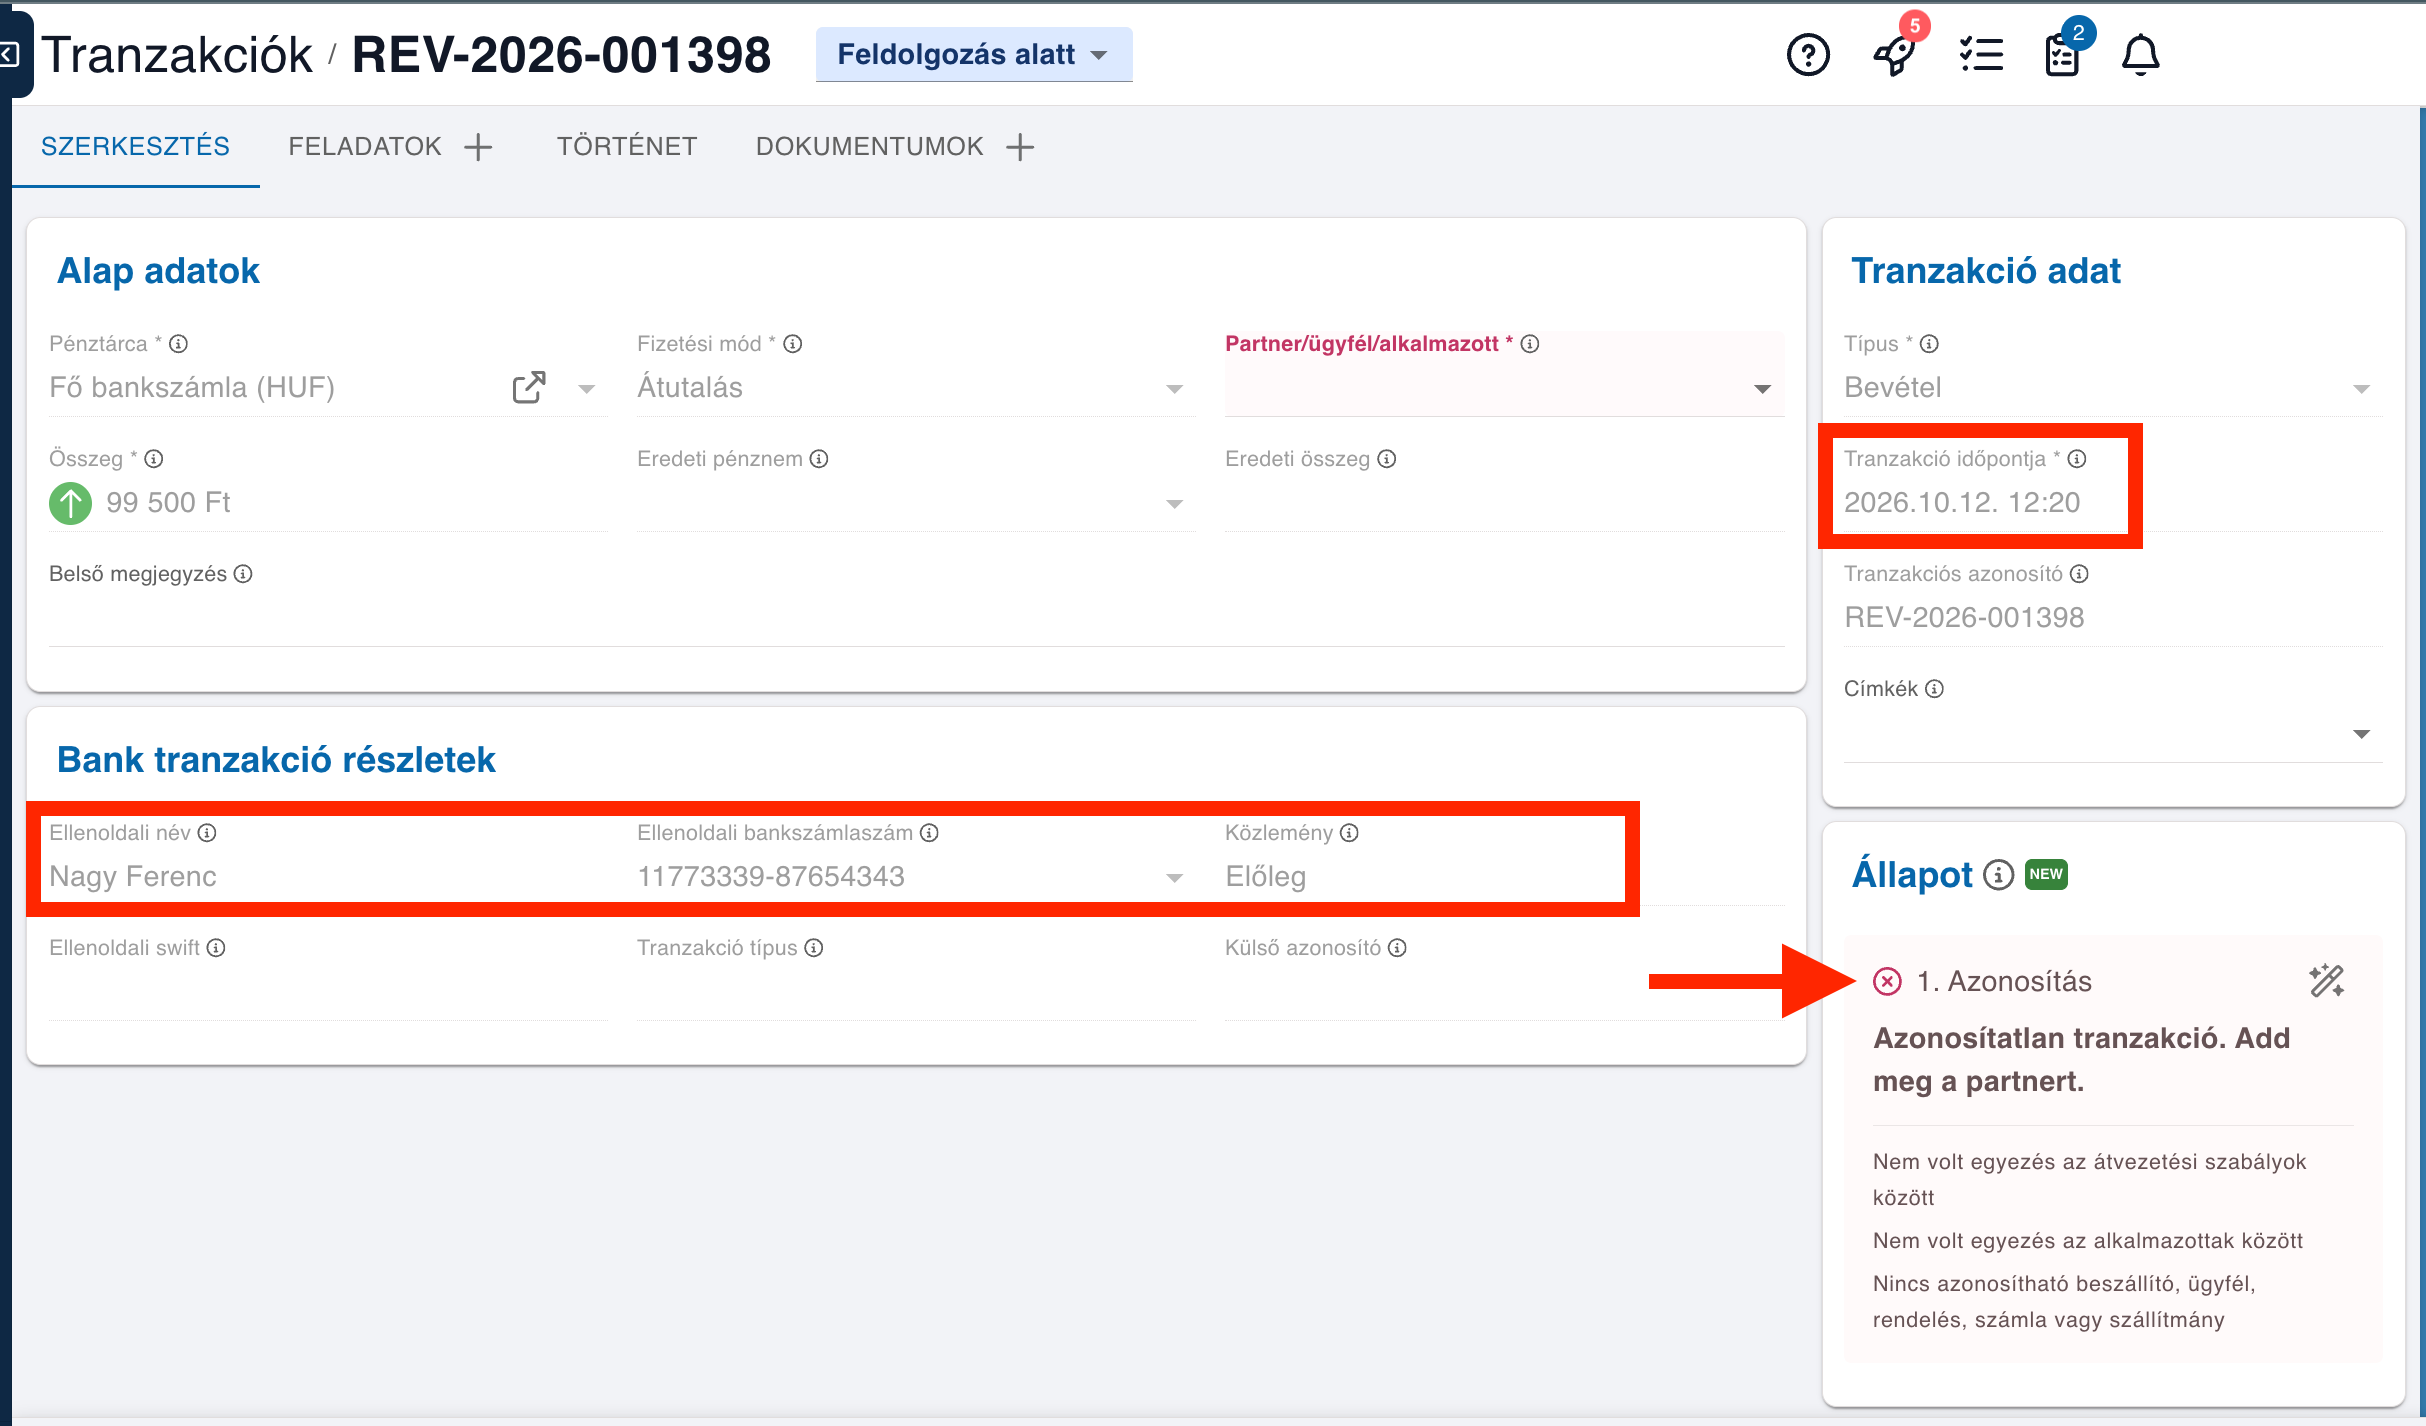Open the notifications bell
2426x1426 pixels.
click(x=2141, y=55)
